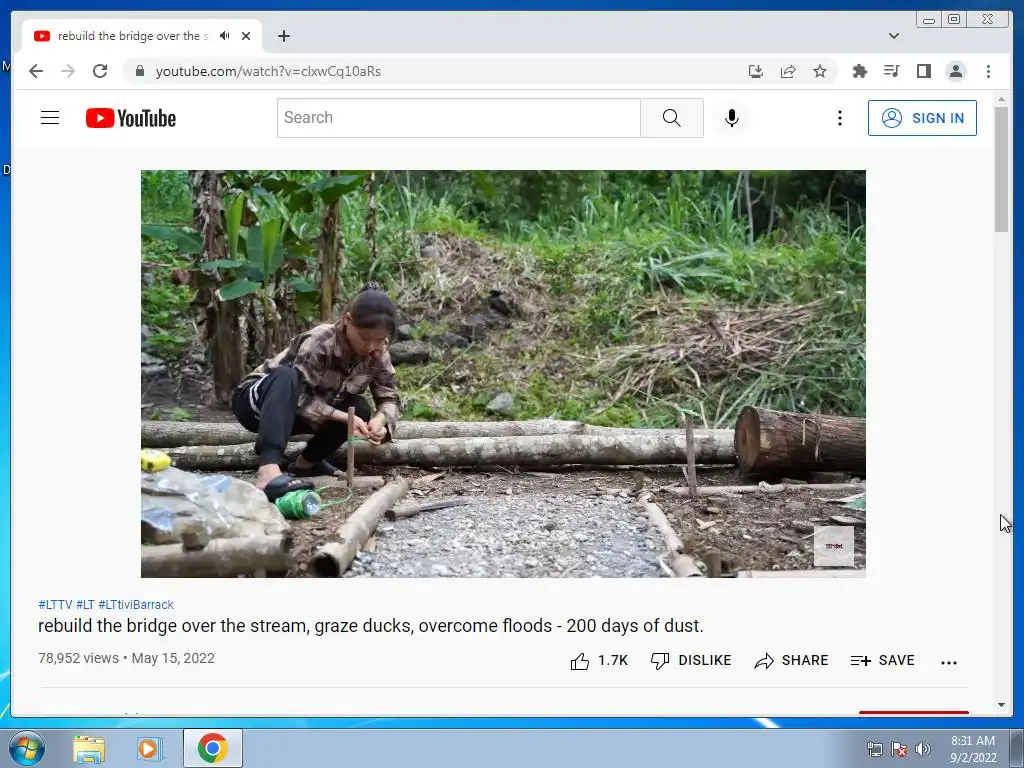Mute the tab via speaker icon

[x=225, y=36]
